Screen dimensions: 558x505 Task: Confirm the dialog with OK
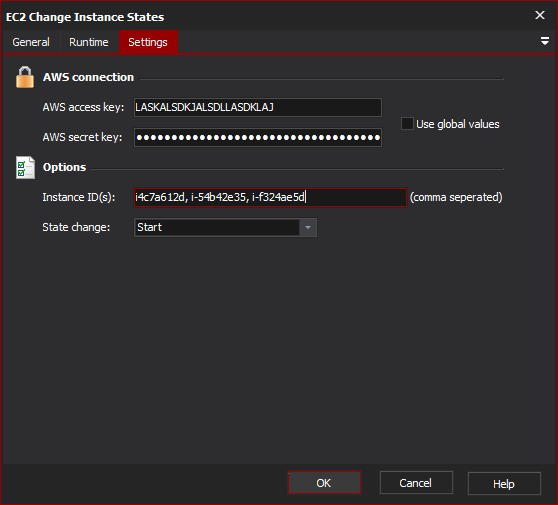point(324,483)
